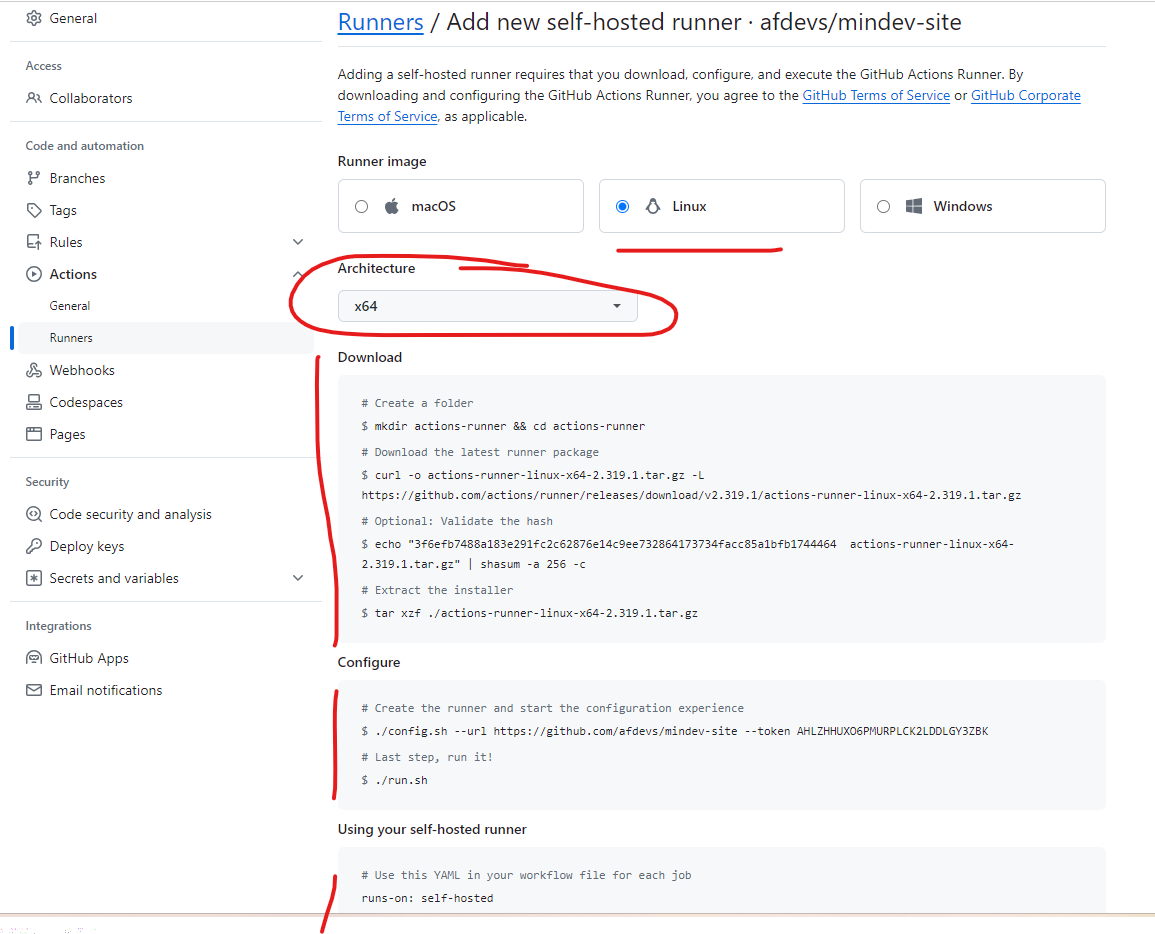The width and height of the screenshot is (1155, 934).
Task: Open the Pages settings
Action: point(67,435)
